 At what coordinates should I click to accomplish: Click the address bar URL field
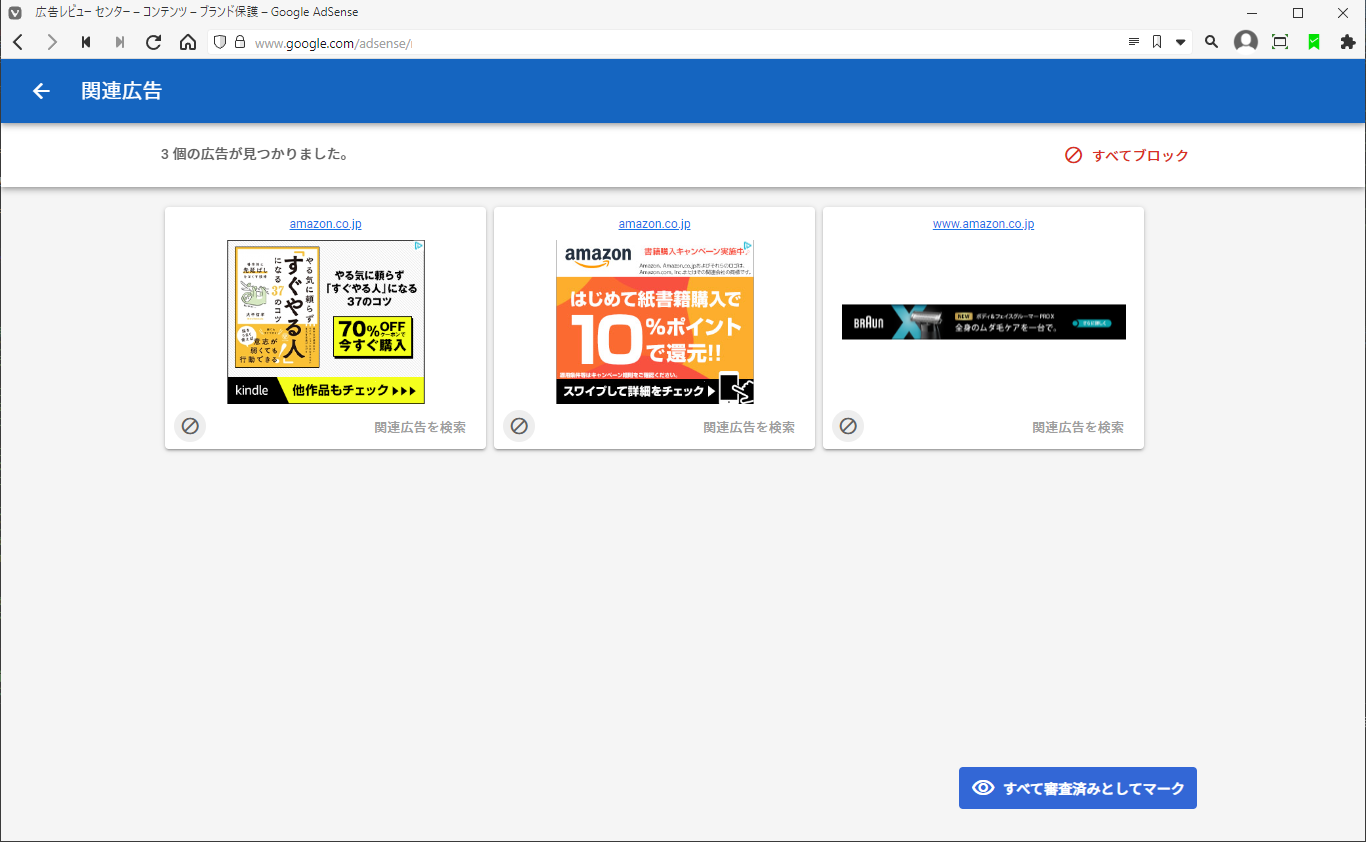pos(684,43)
